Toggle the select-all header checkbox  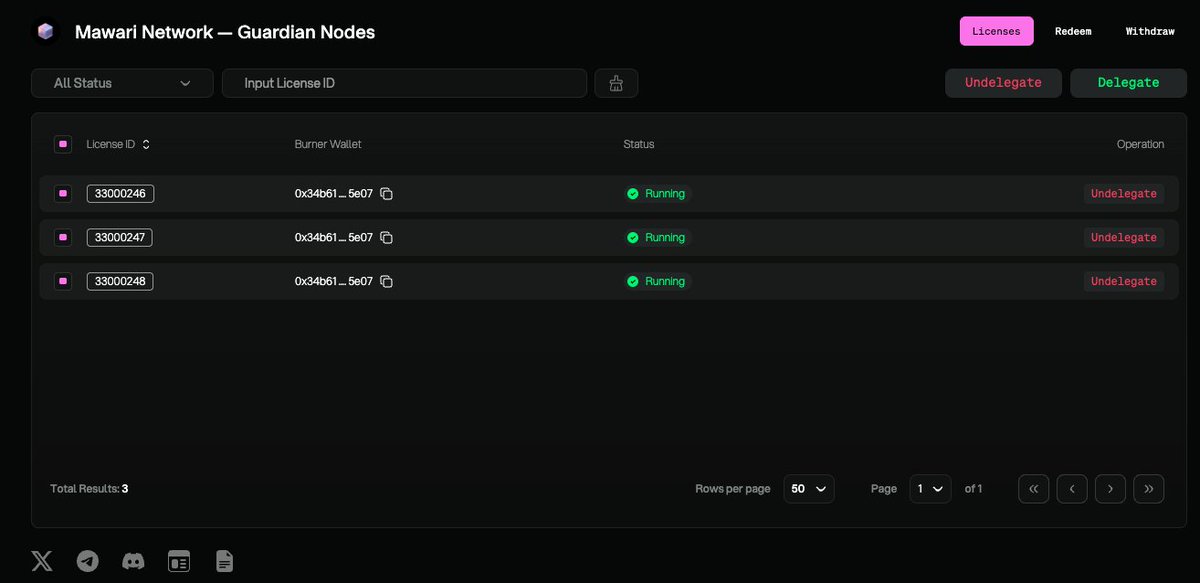point(63,144)
